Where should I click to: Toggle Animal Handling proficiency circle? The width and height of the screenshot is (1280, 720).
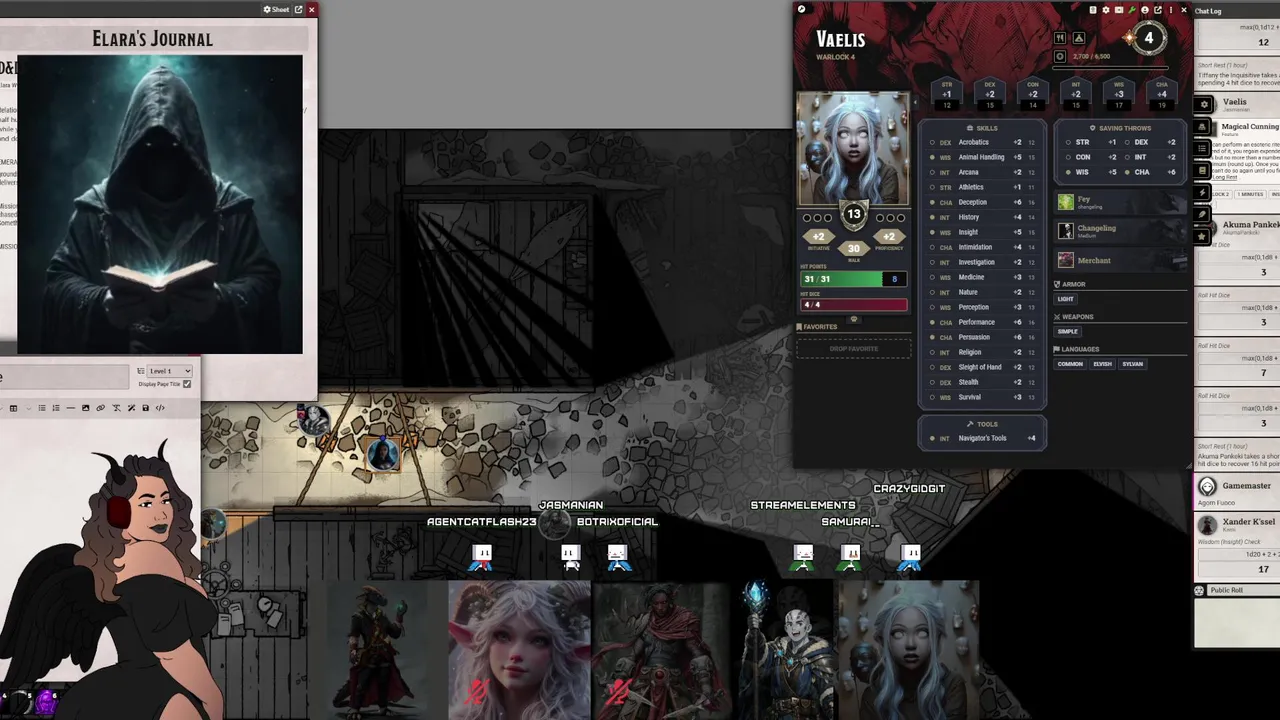click(932, 157)
